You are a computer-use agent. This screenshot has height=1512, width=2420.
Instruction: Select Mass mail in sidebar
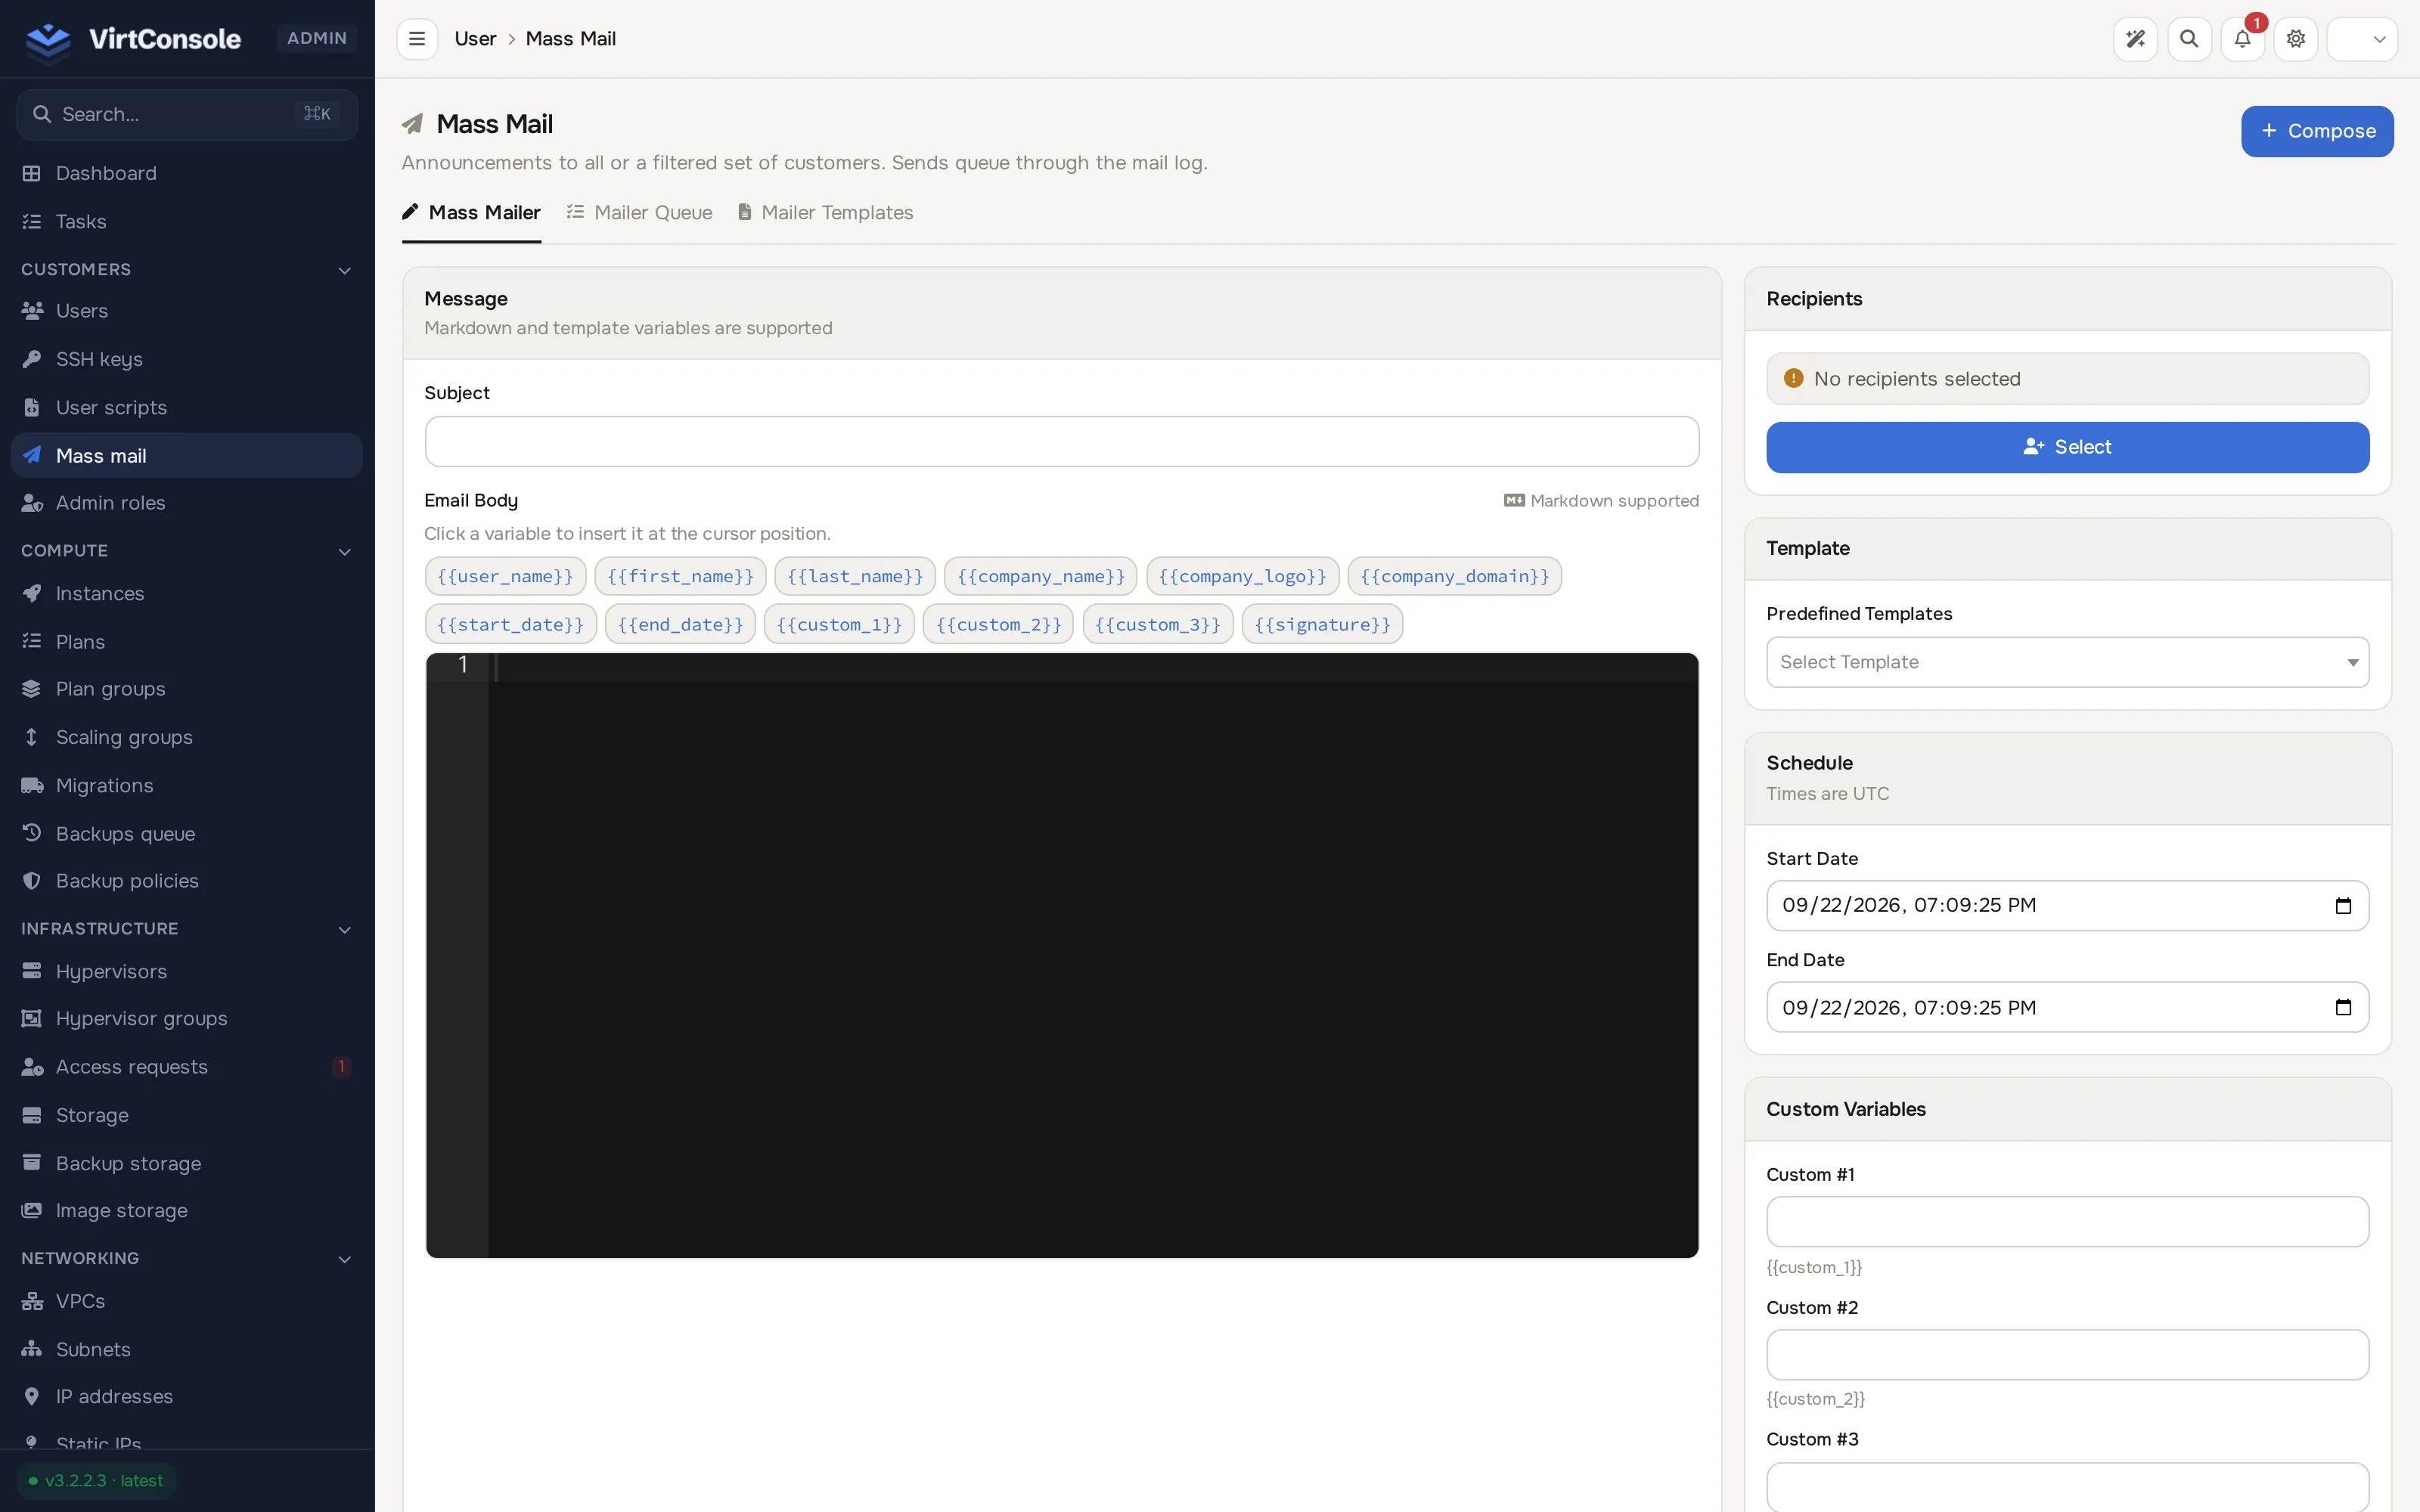coord(187,456)
